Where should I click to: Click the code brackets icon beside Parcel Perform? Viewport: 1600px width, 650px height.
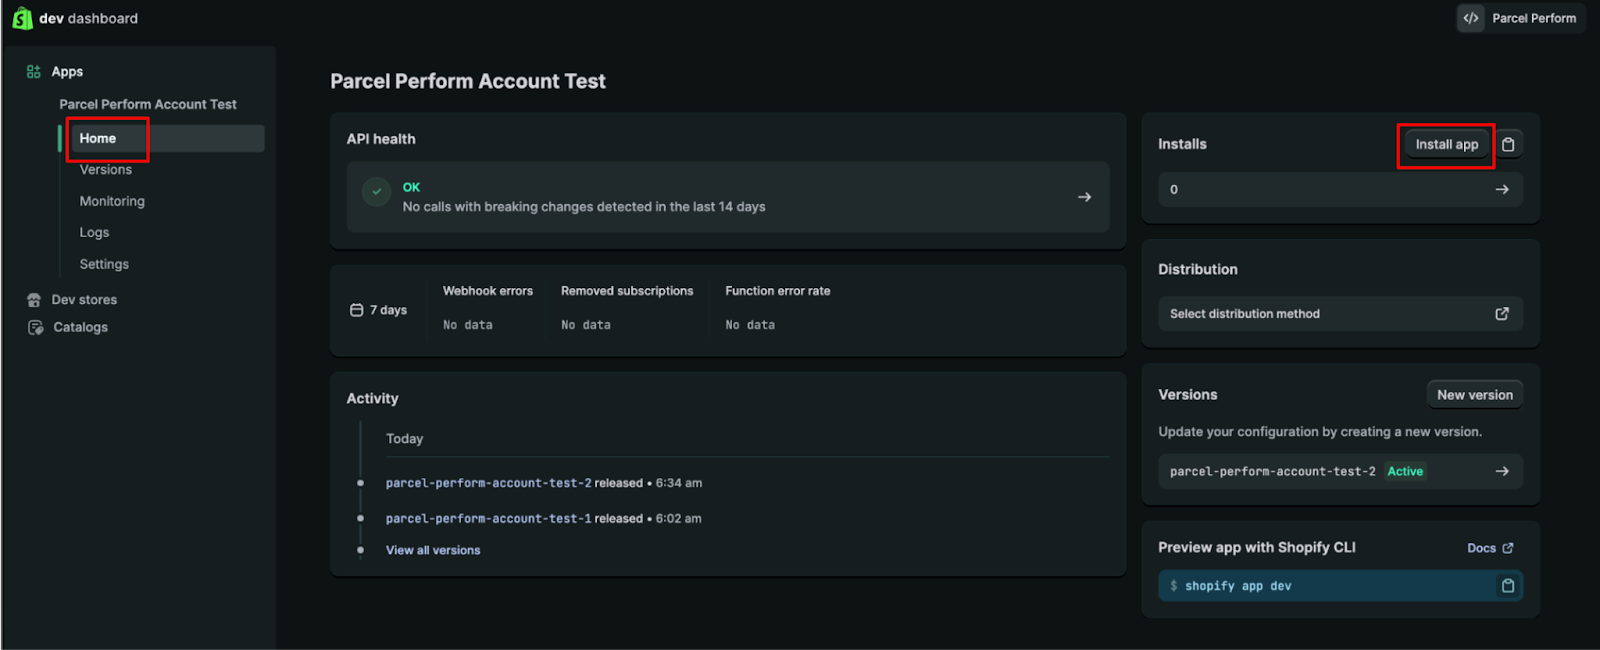tap(1471, 18)
